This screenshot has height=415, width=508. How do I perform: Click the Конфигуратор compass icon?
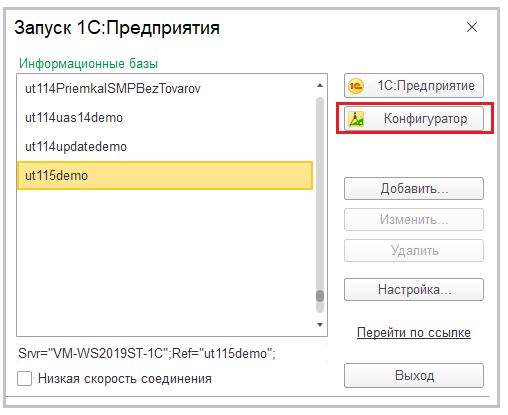[356, 119]
